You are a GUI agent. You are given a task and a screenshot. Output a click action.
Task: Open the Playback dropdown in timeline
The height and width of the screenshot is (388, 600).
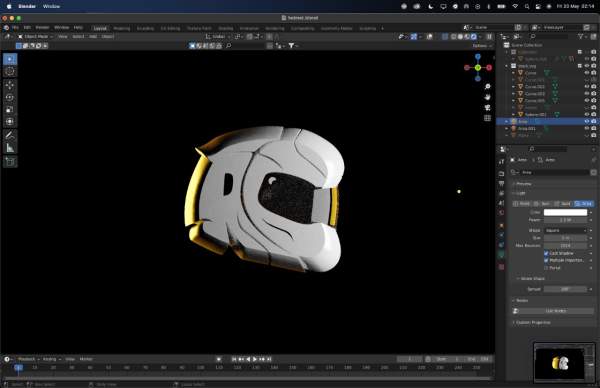tap(29, 359)
